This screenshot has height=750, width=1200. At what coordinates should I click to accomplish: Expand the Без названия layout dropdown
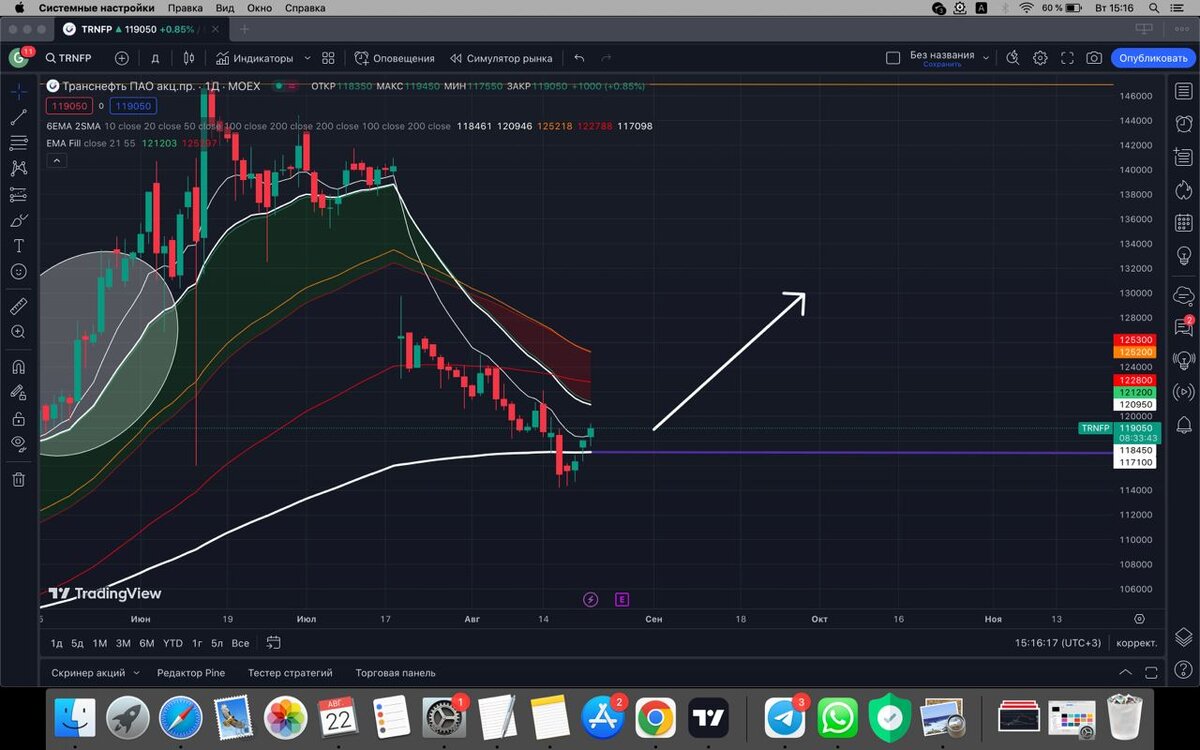[984, 58]
